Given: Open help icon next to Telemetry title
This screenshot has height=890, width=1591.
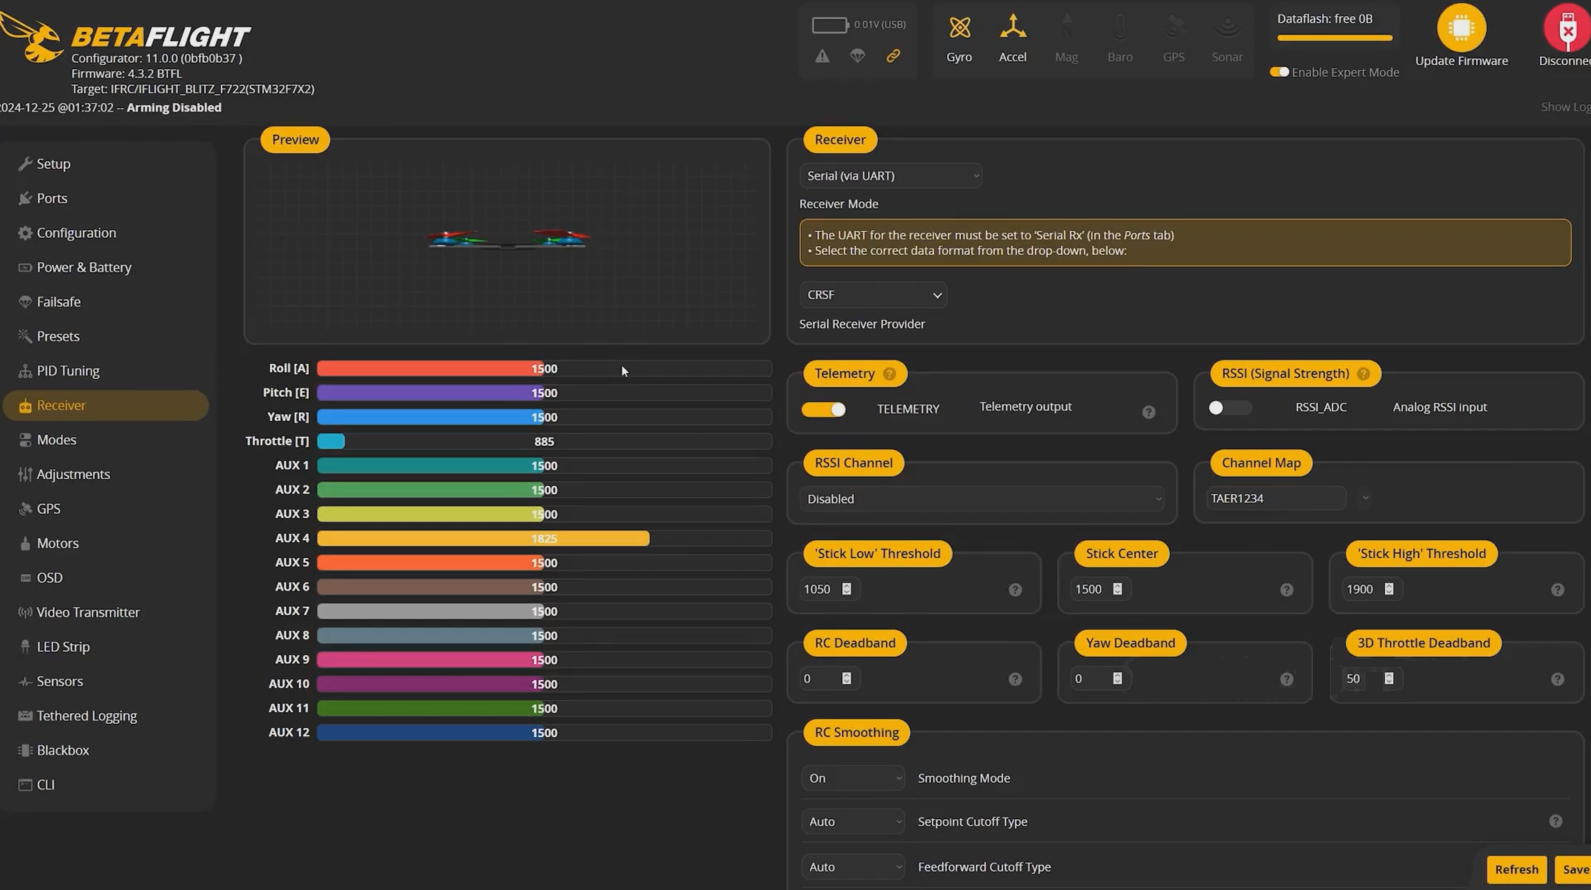Looking at the screenshot, I should tap(889, 374).
